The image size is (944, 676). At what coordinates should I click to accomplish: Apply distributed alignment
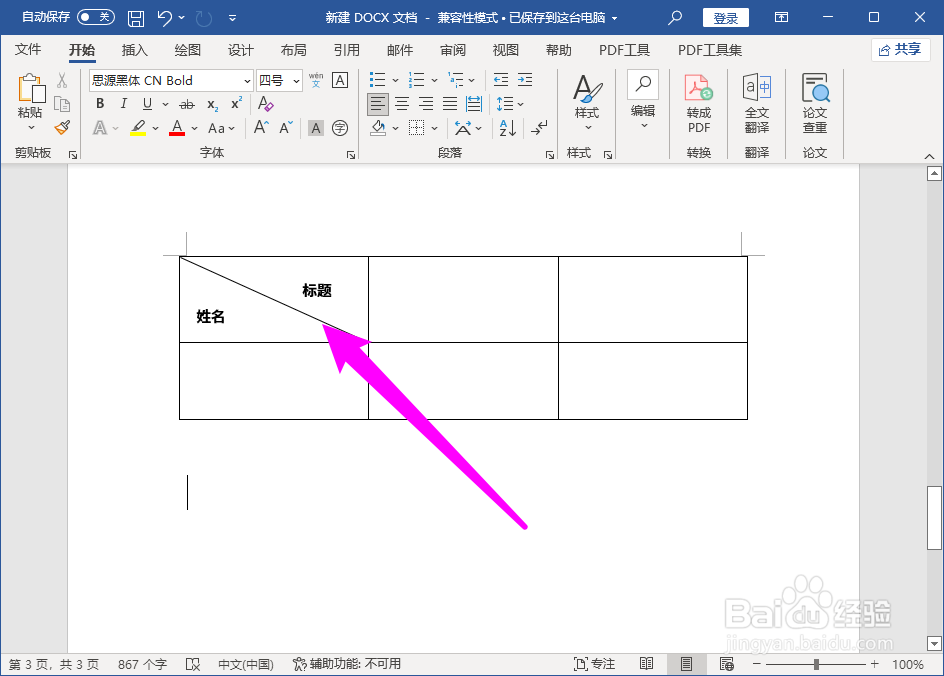474,104
